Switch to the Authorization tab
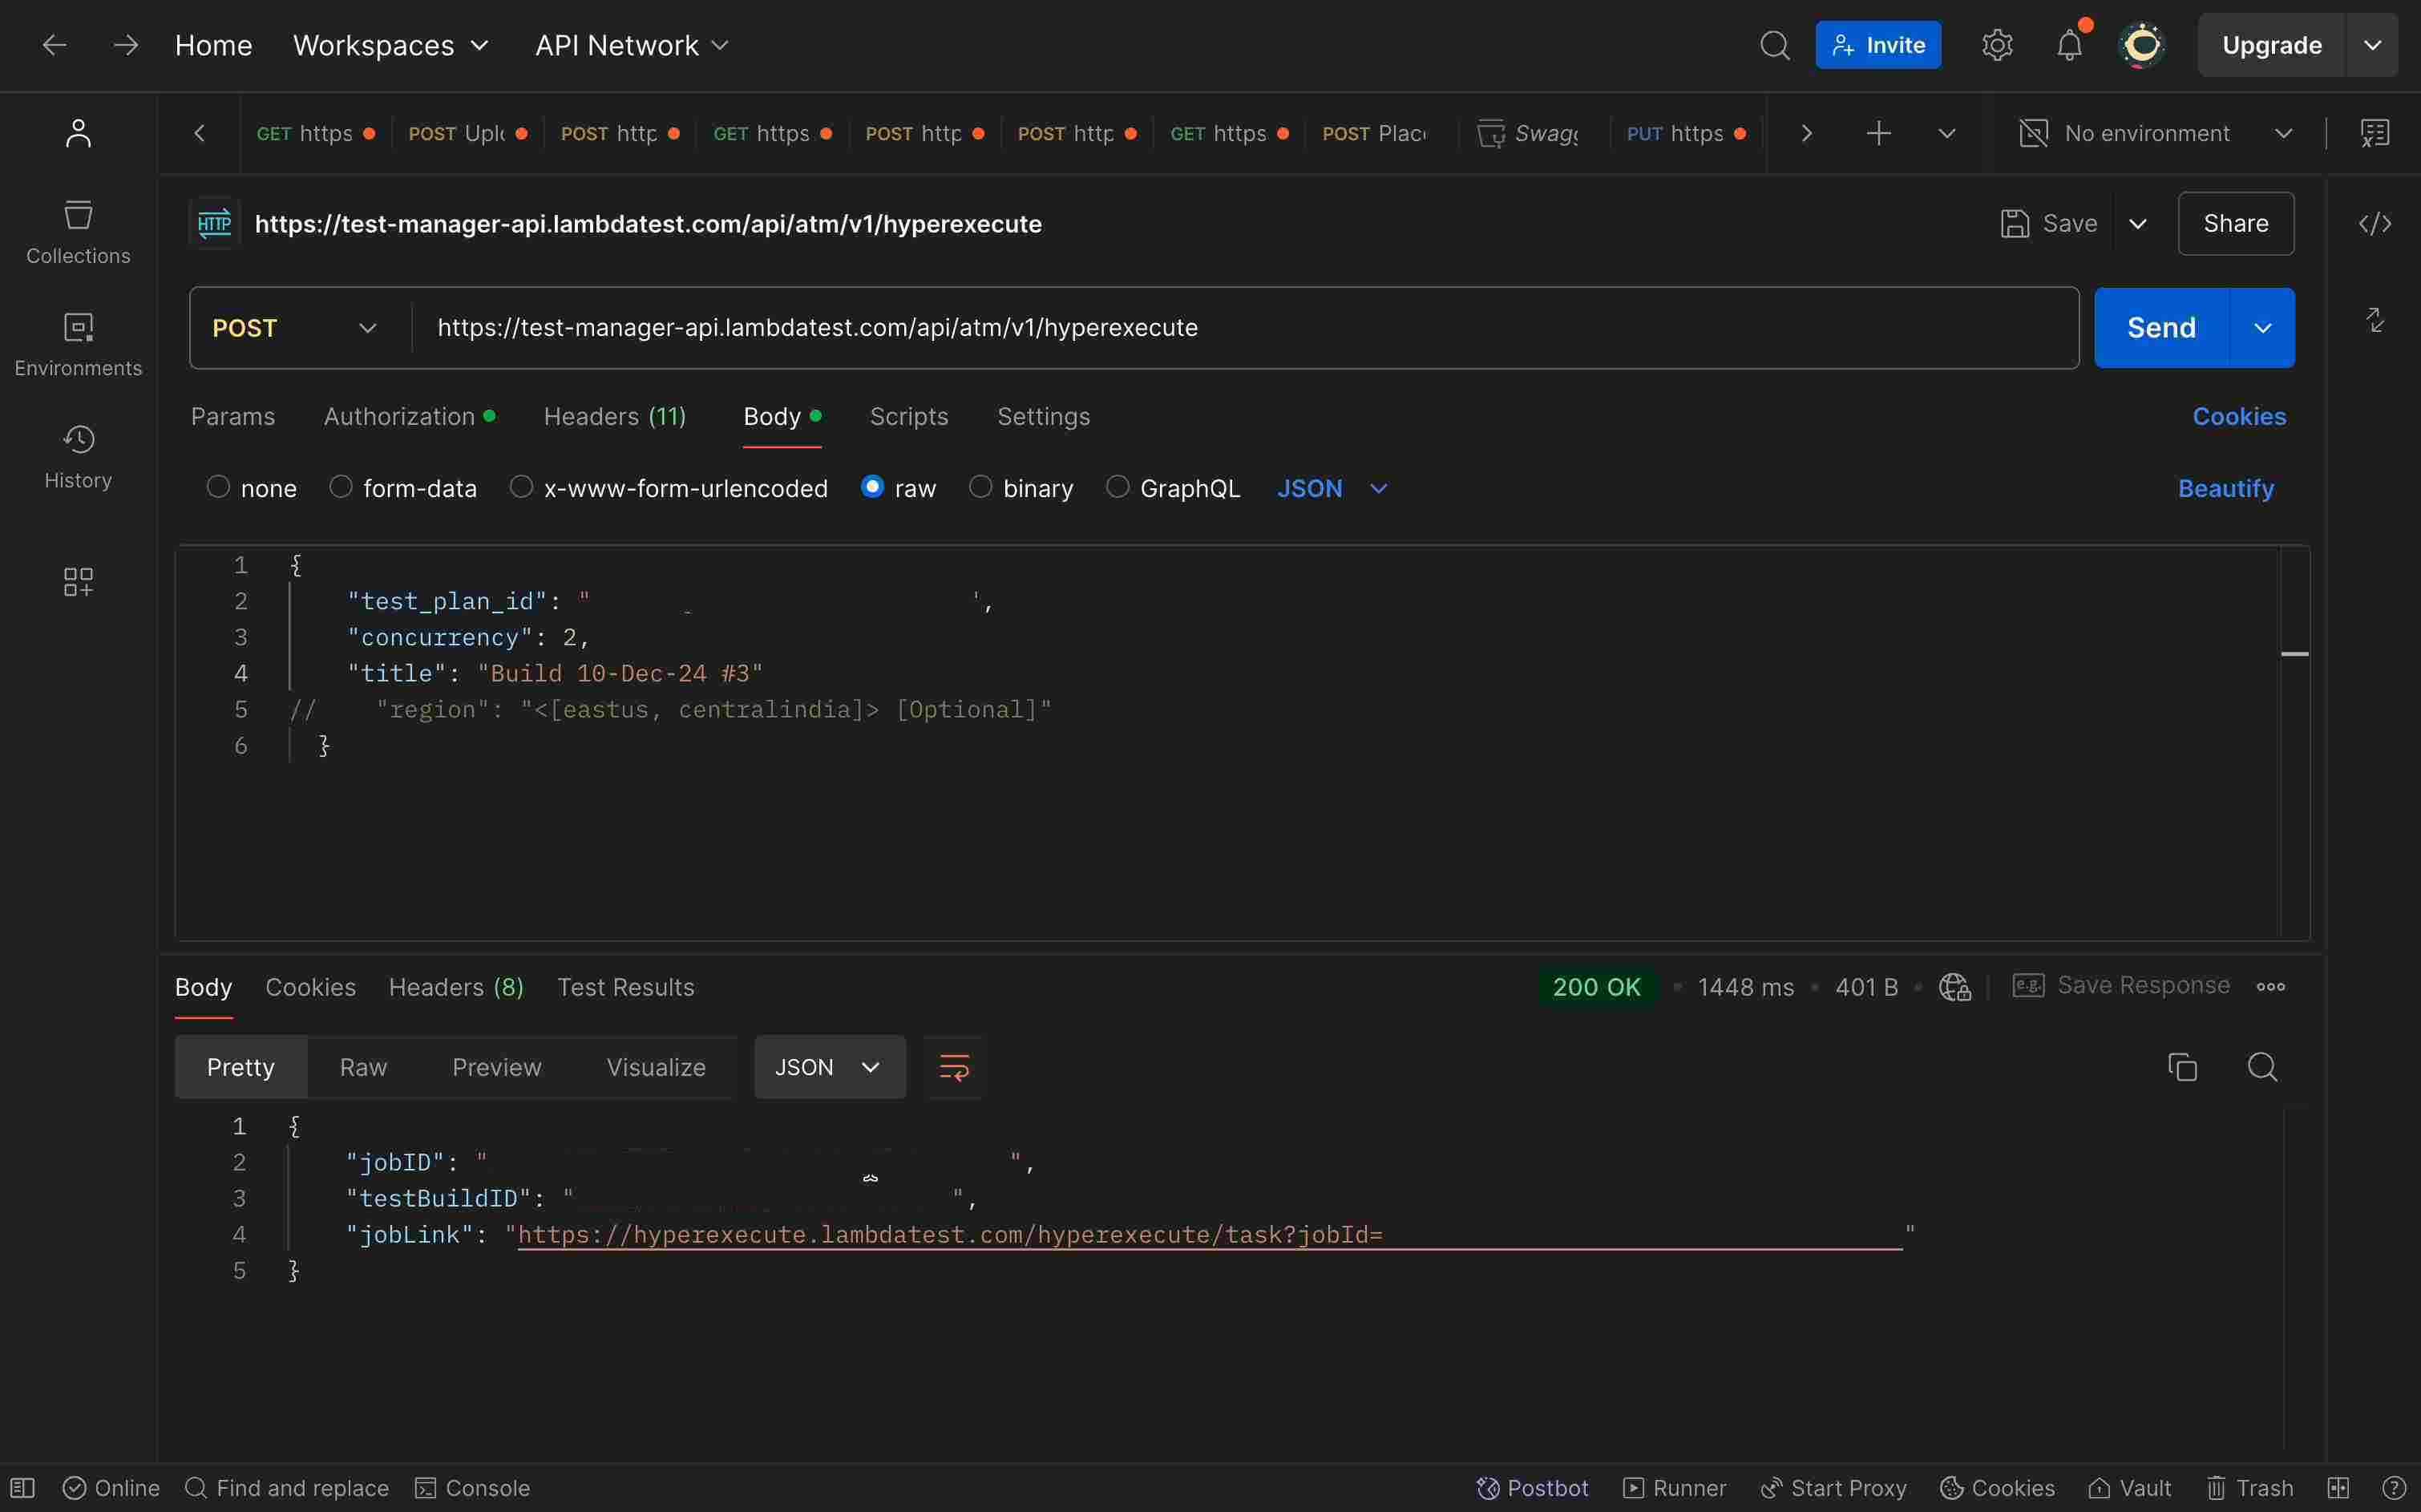2421x1512 pixels. (x=409, y=416)
